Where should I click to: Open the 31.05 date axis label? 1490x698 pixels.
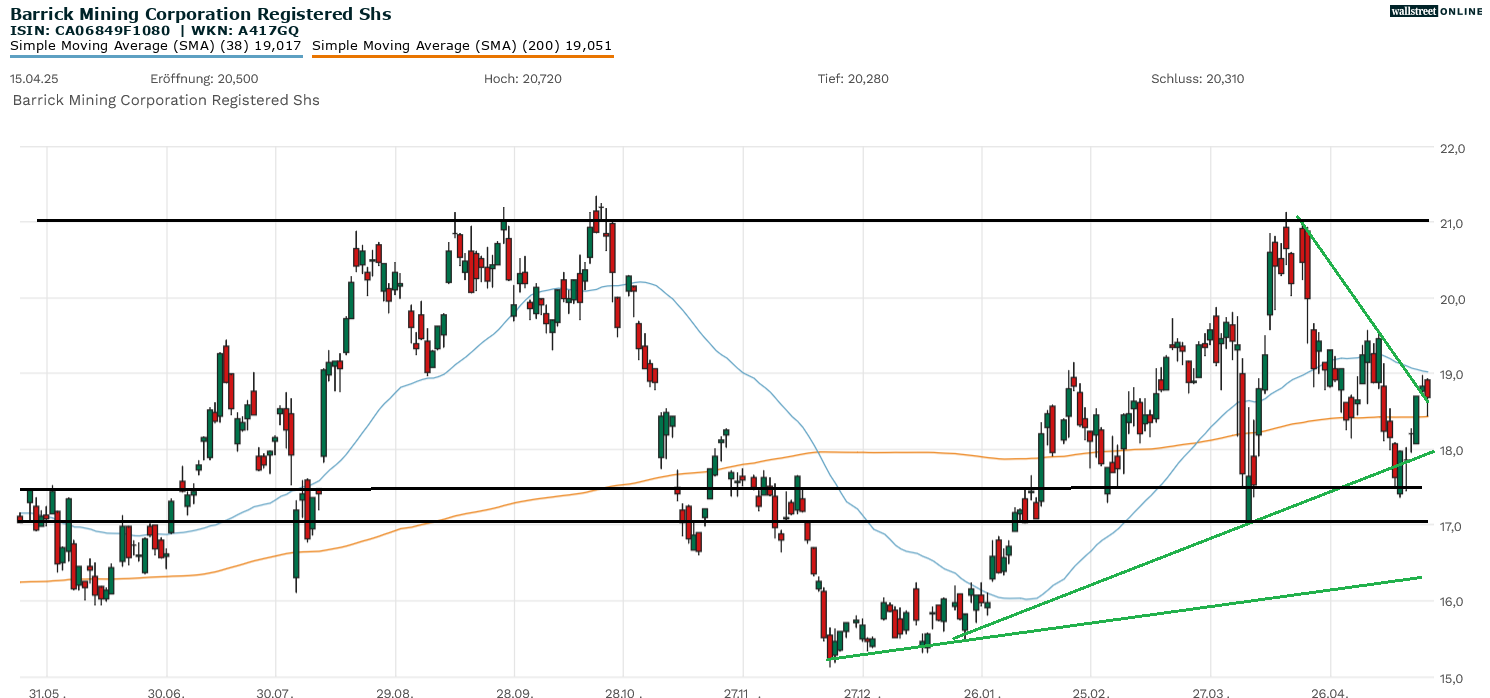[x=46, y=690]
